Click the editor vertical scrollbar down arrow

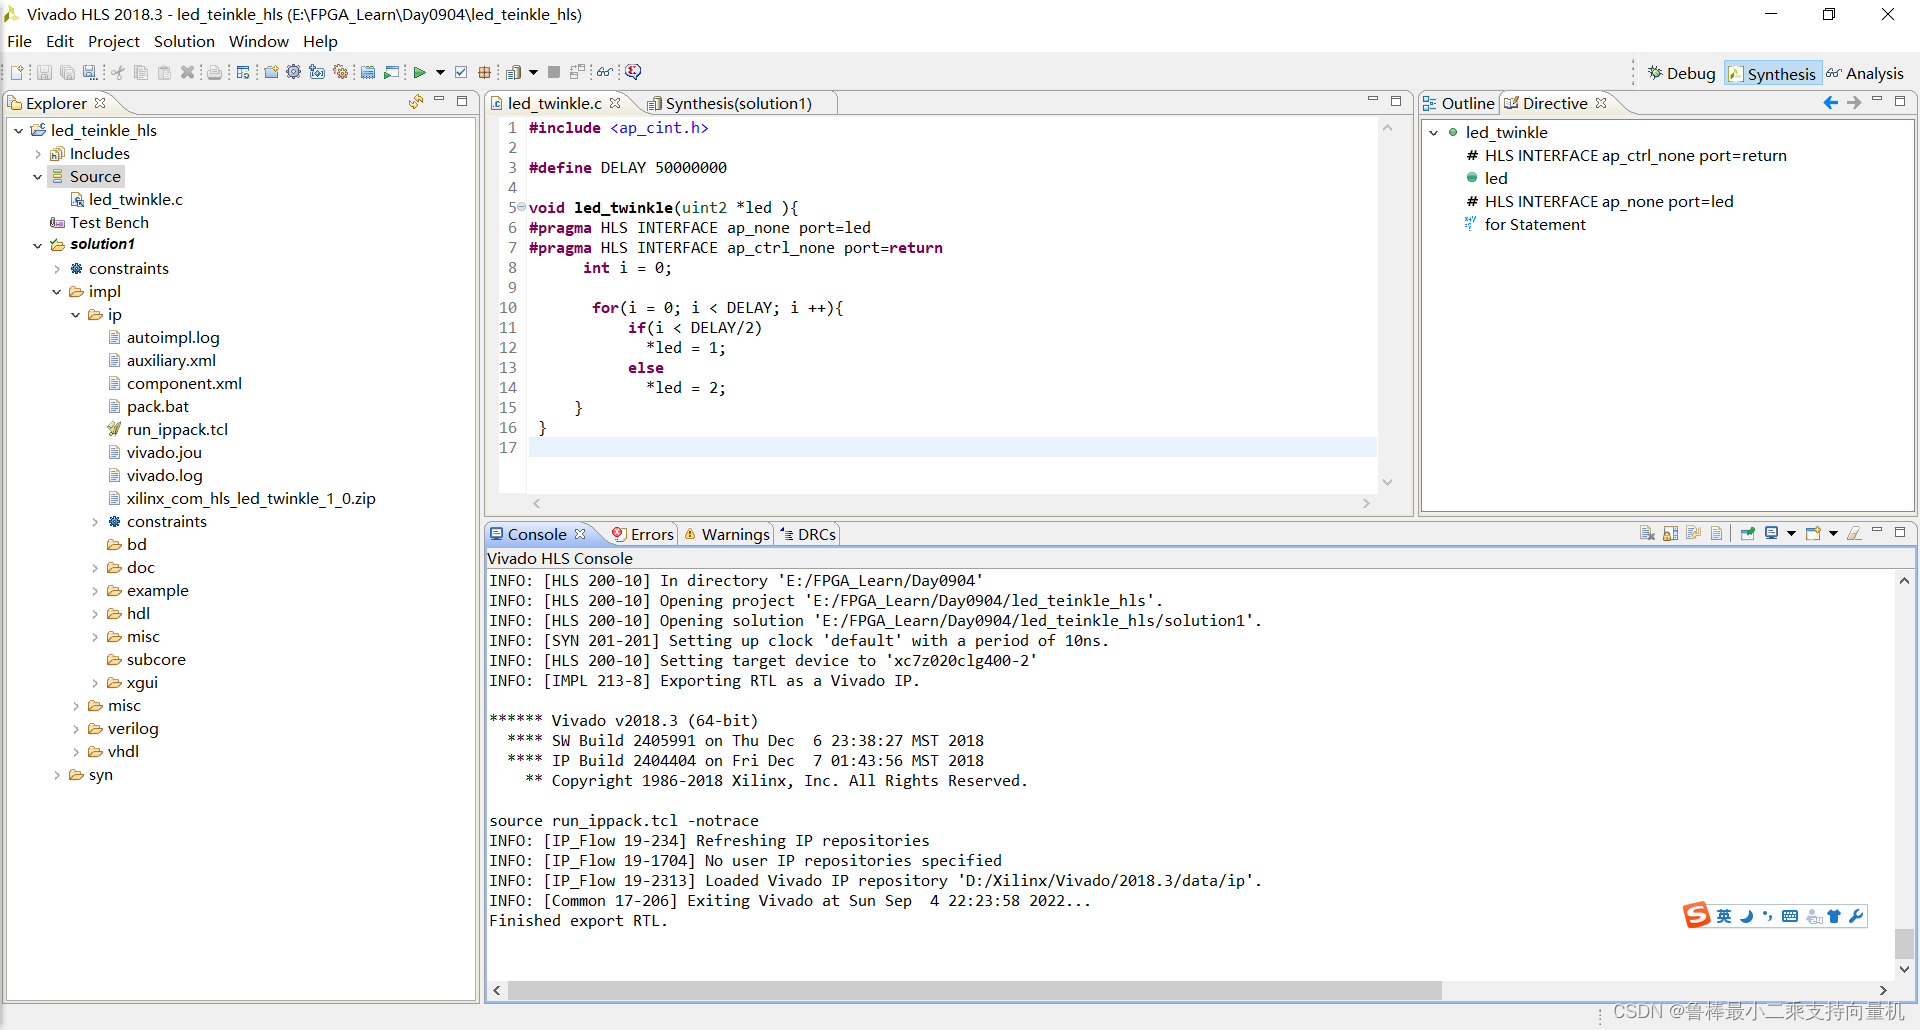pos(1387,482)
